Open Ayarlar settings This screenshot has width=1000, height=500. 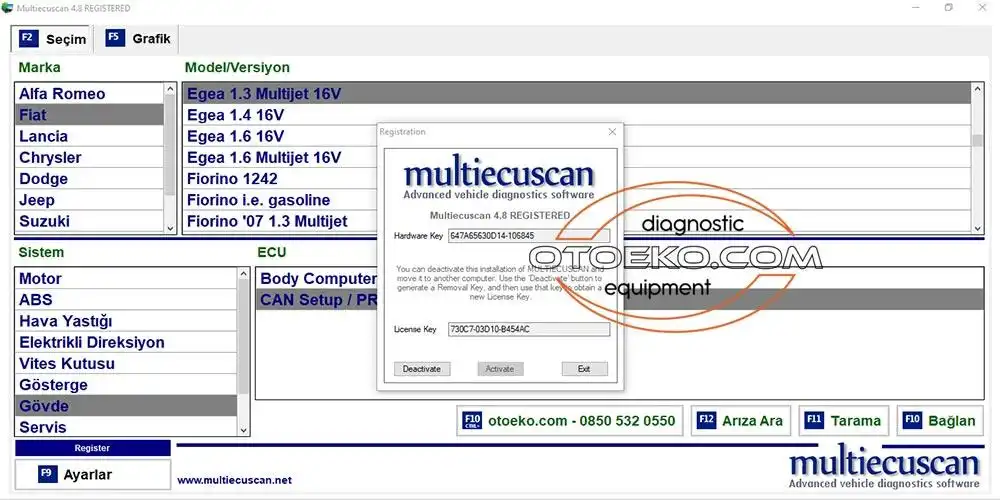[x=92, y=474]
